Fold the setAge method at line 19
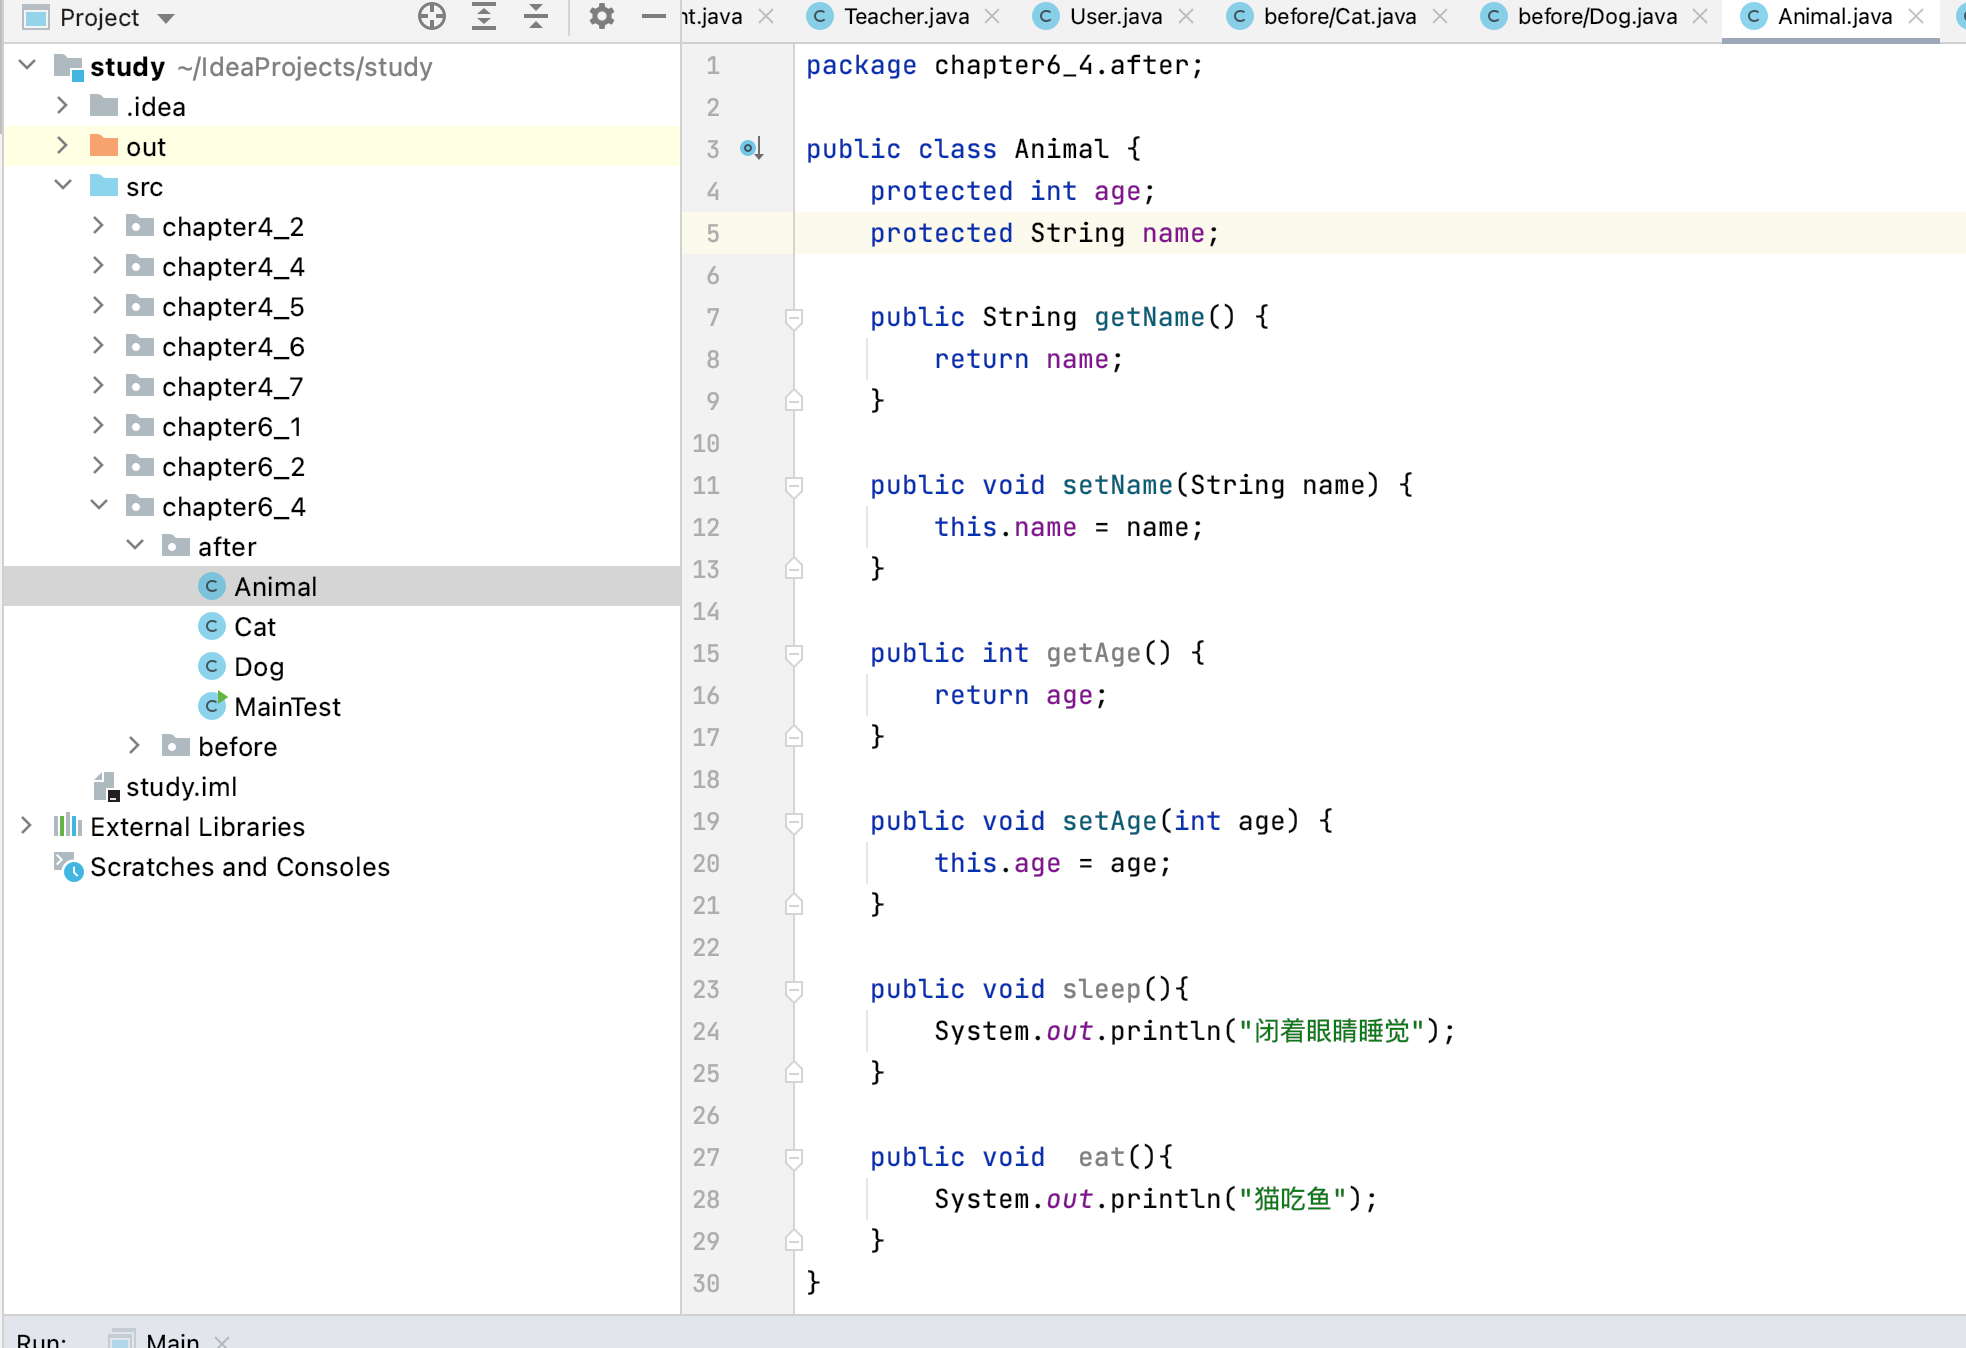 794,822
